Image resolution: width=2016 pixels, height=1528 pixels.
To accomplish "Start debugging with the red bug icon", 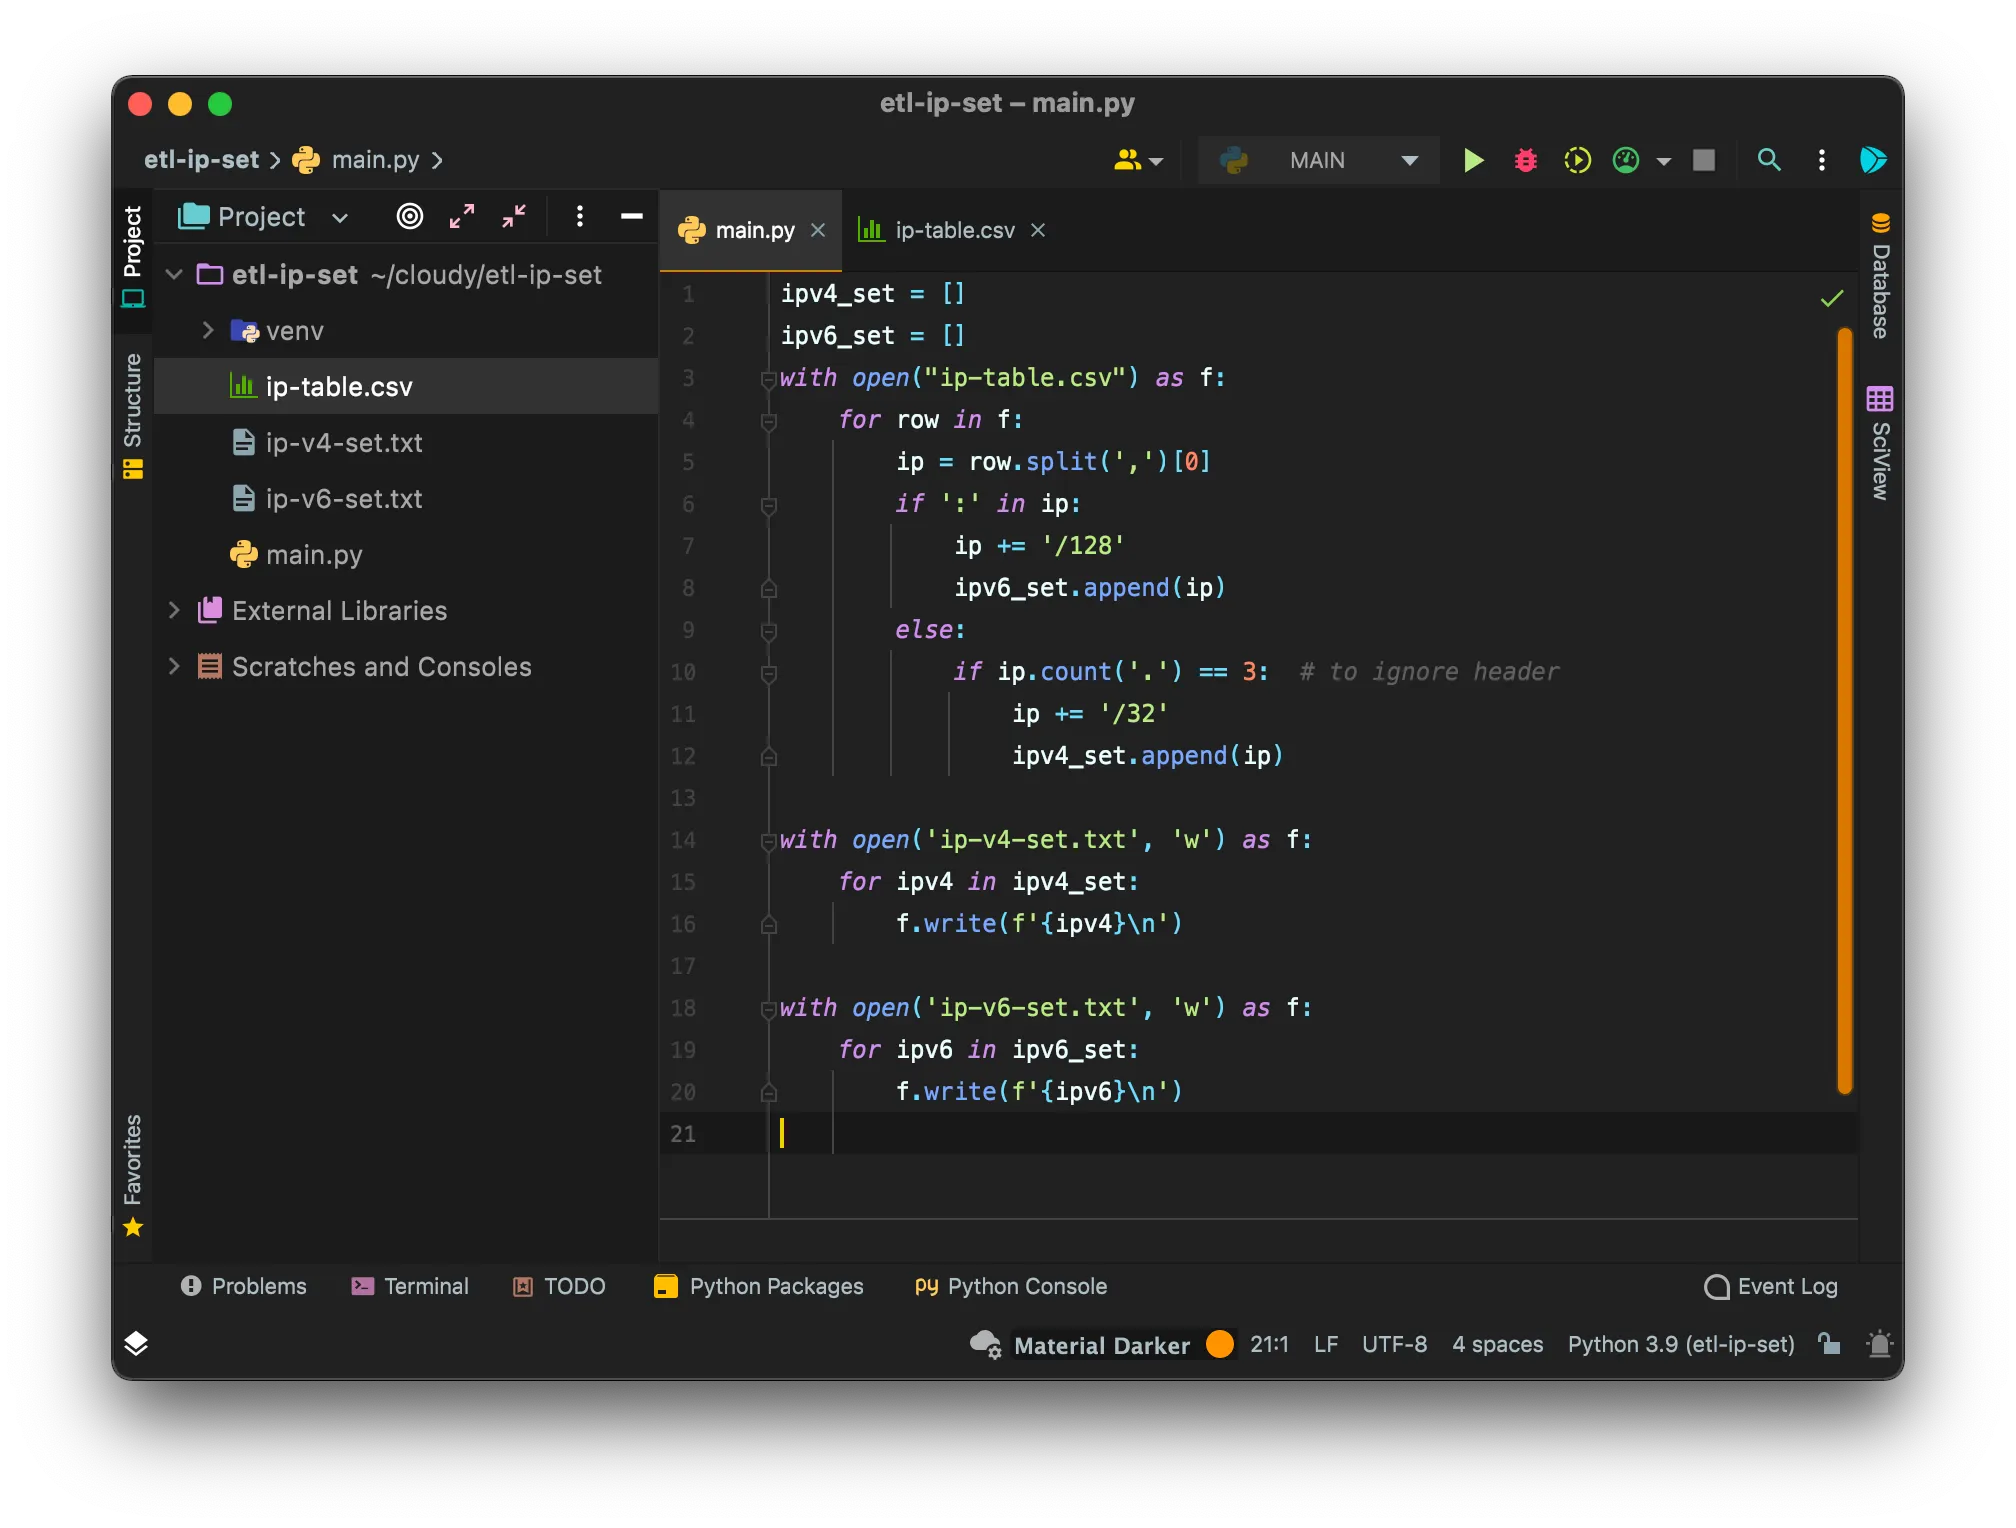I will (x=1525, y=160).
